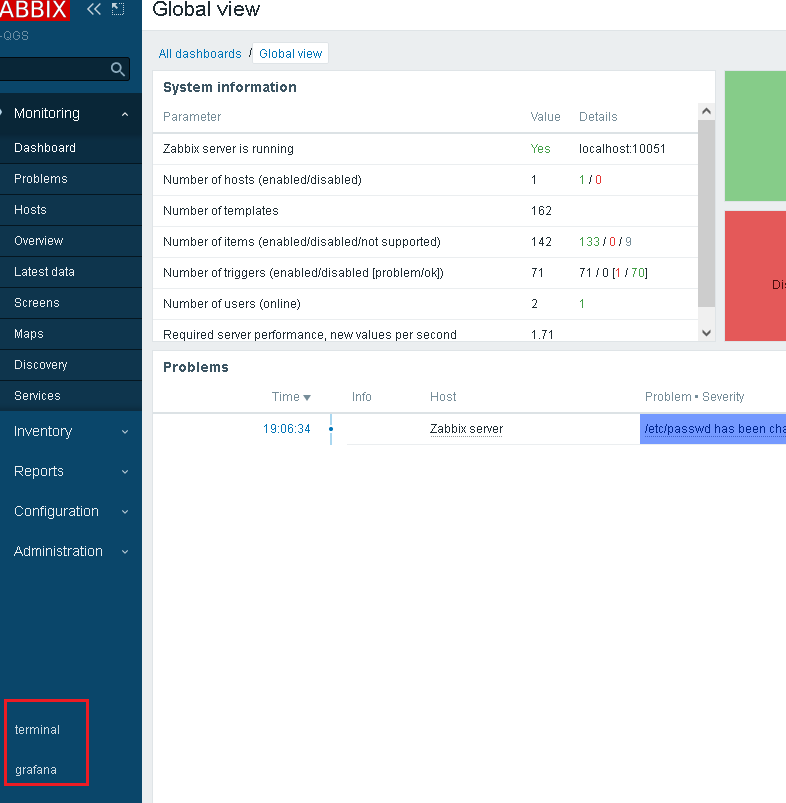Click 'Number of templates' row
Viewport: 786px width, 803px height.
click(x=426, y=211)
